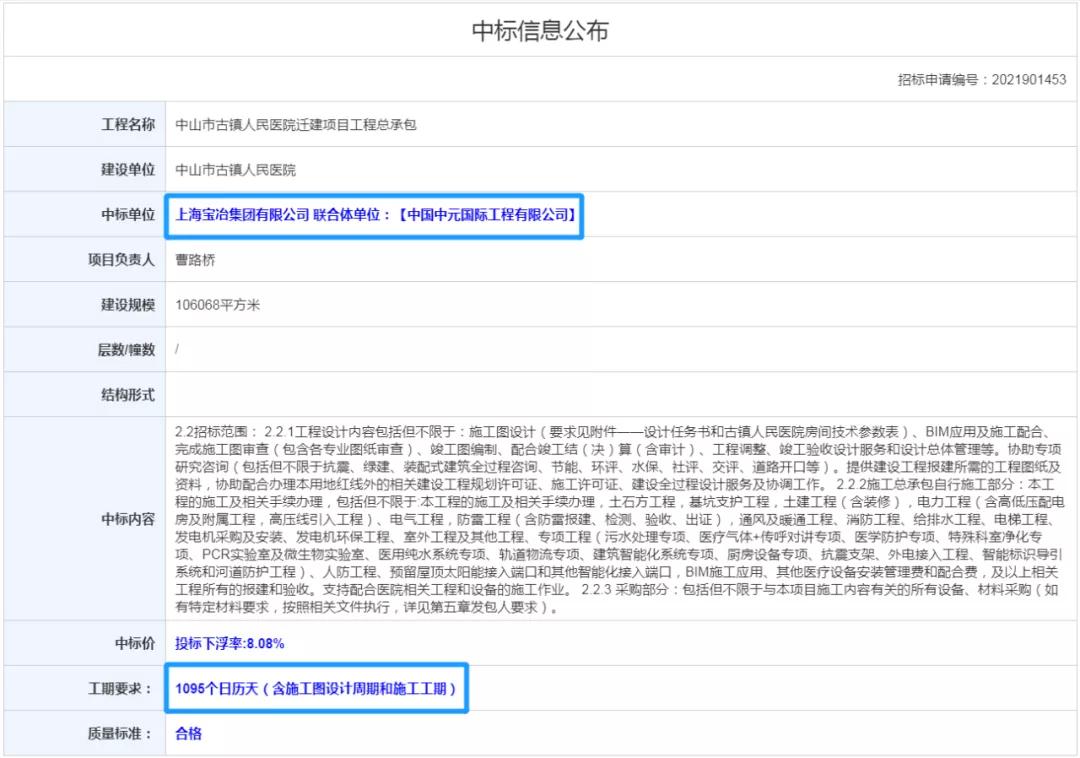Select the project leader name 曹路桥

195,260
